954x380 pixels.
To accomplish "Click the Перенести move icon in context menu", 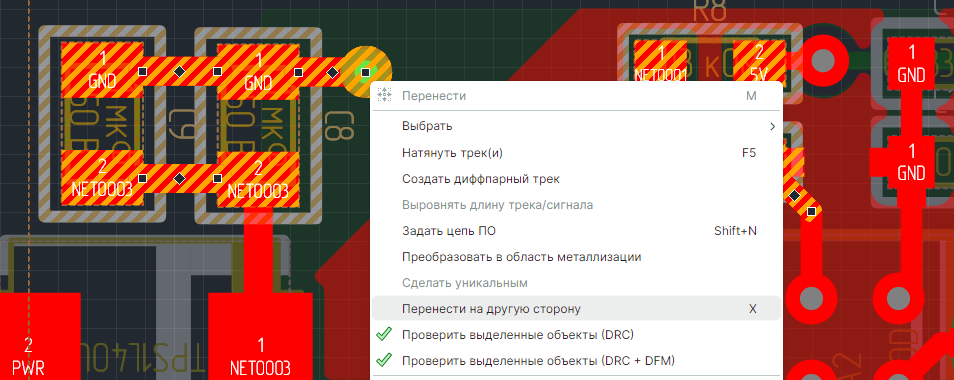I will tap(383, 95).
